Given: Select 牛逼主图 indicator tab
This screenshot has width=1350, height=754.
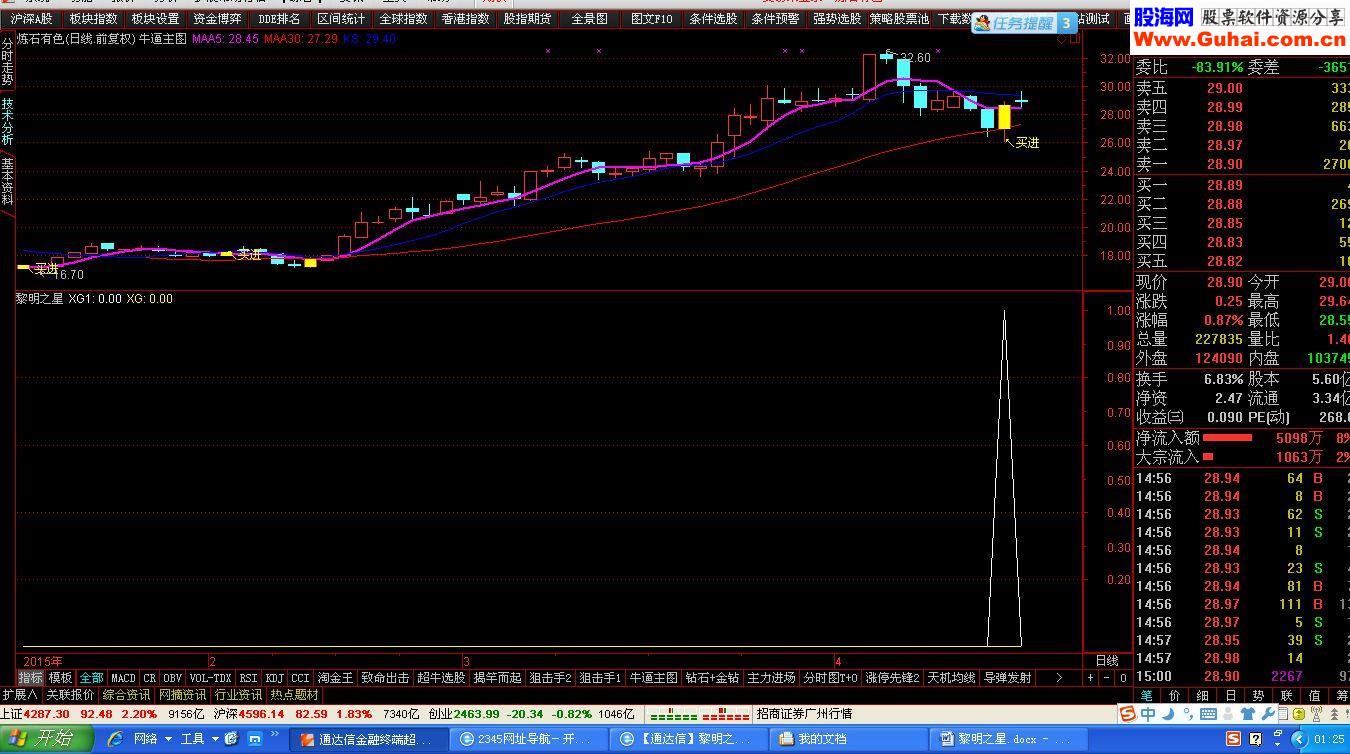Looking at the screenshot, I should (653, 678).
